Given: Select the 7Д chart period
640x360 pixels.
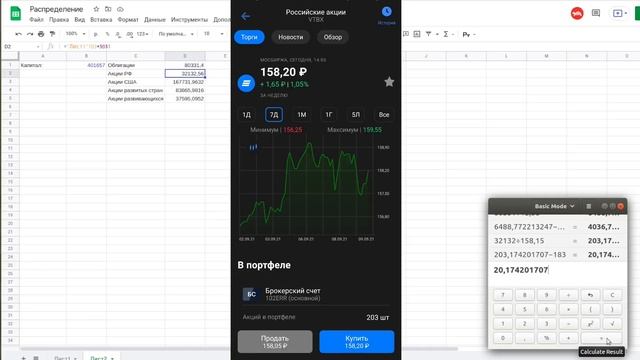Looking at the screenshot, I should click(x=273, y=115).
